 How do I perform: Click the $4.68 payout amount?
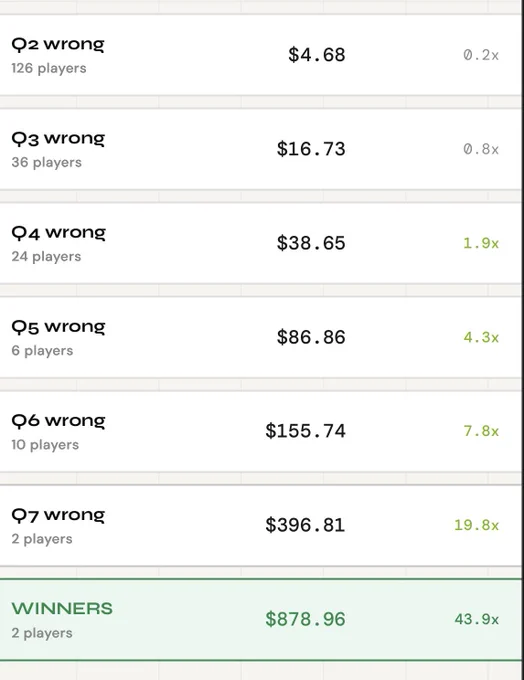[x=317, y=55]
